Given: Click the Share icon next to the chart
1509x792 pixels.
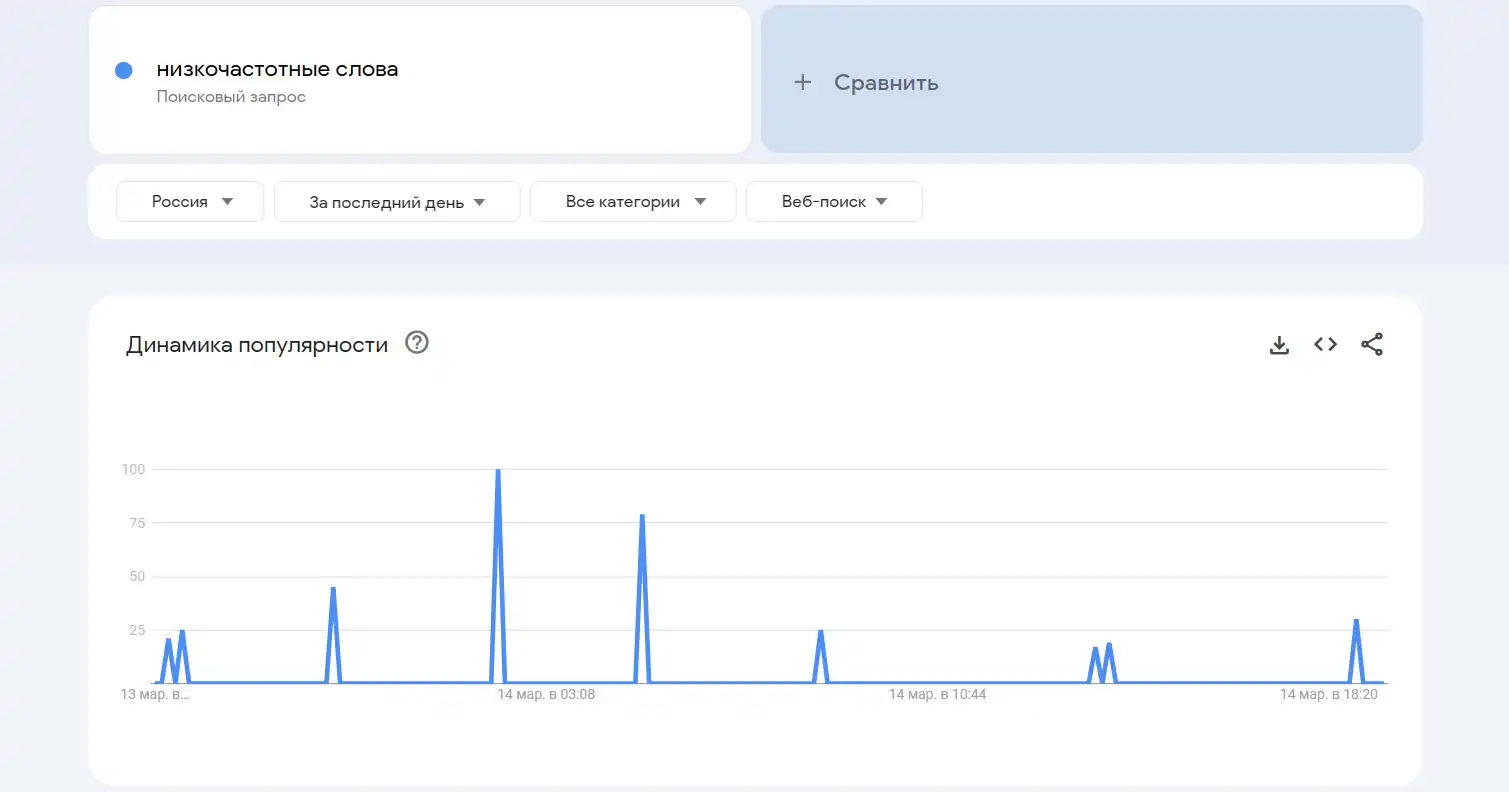Looking at the screenshot, I should pyautogui.click(x=1371, y=344).
